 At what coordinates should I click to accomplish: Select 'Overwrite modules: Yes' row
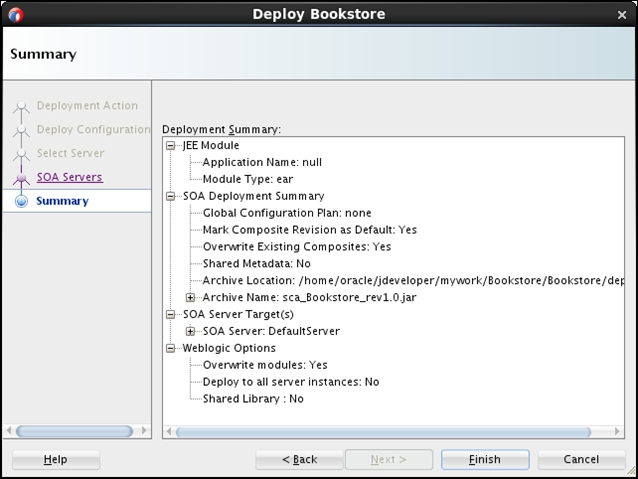(265, 365)
